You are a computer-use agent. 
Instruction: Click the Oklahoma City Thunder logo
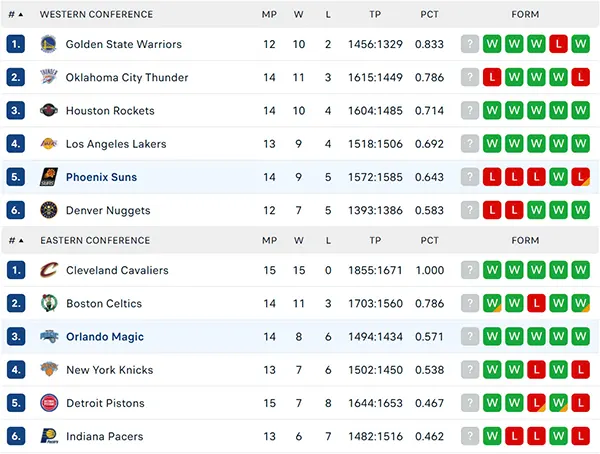tap(49, 77)
